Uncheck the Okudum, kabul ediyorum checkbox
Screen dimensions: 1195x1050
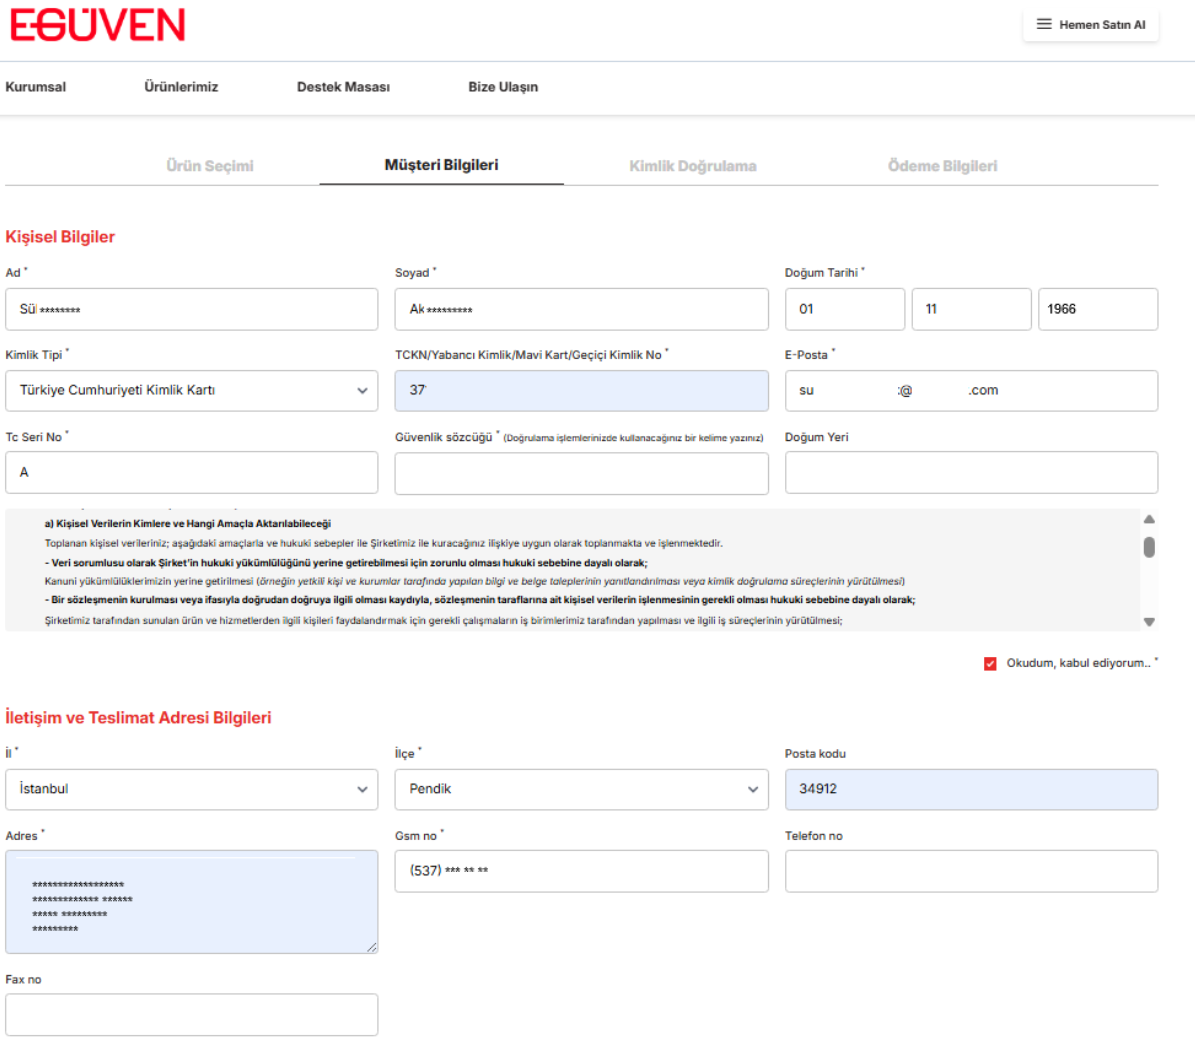click(x=990, y=662)
